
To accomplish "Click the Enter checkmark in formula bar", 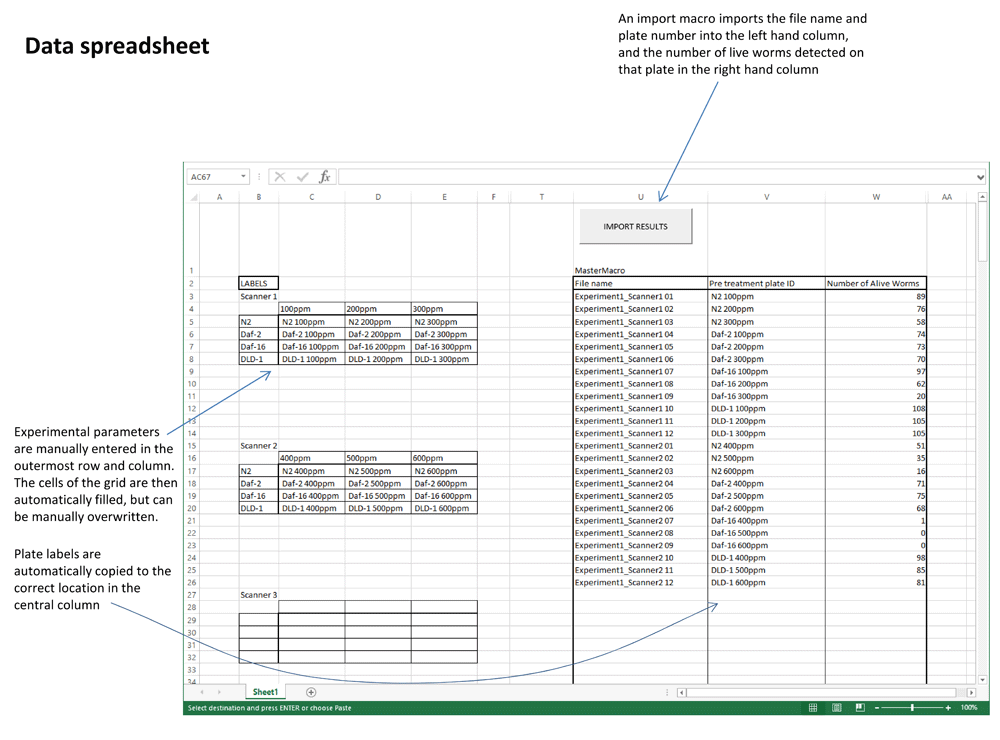I will 302,177.
